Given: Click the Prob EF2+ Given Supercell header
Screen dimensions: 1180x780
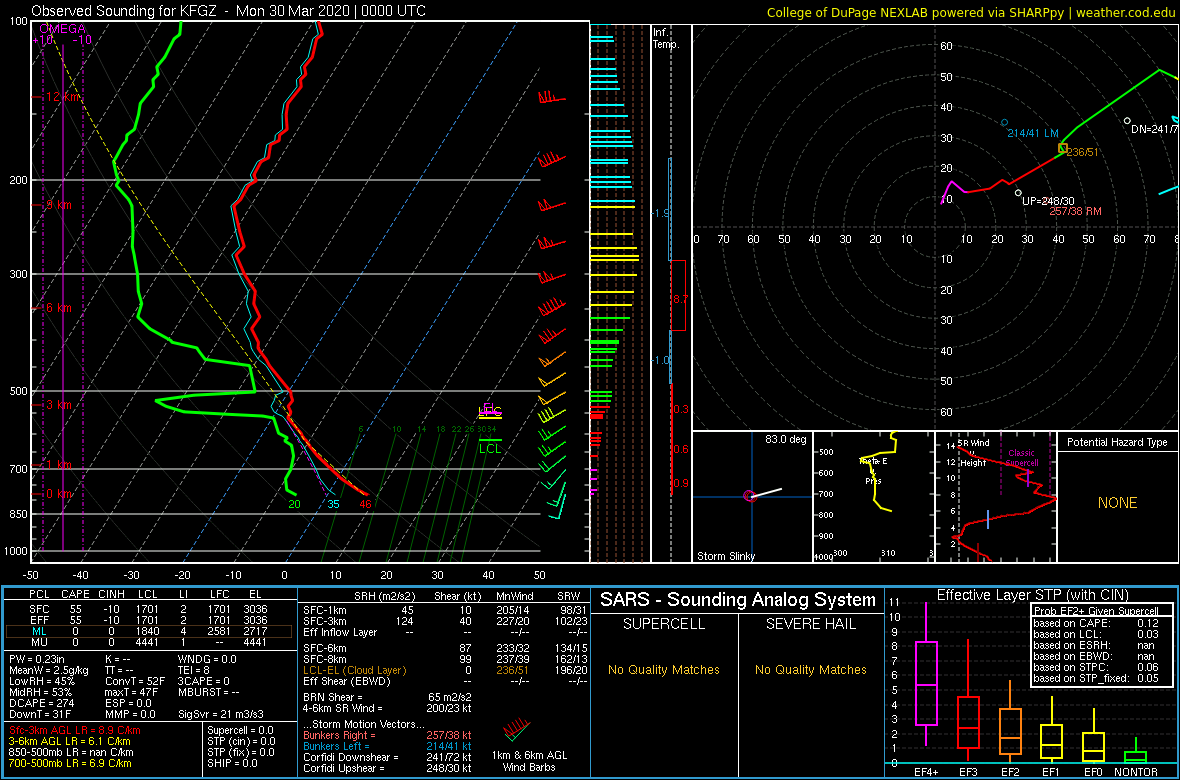Looking at the screenshot, I should tap(1096, 611).
